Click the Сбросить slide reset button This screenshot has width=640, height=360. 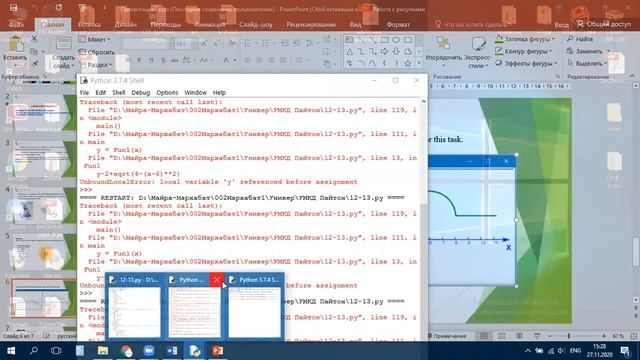(x=97, y=52)
